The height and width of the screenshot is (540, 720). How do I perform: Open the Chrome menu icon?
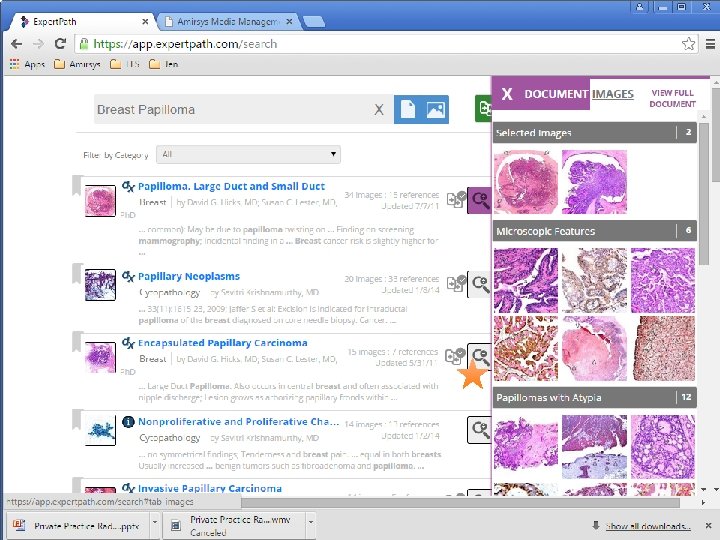point(710,44)
